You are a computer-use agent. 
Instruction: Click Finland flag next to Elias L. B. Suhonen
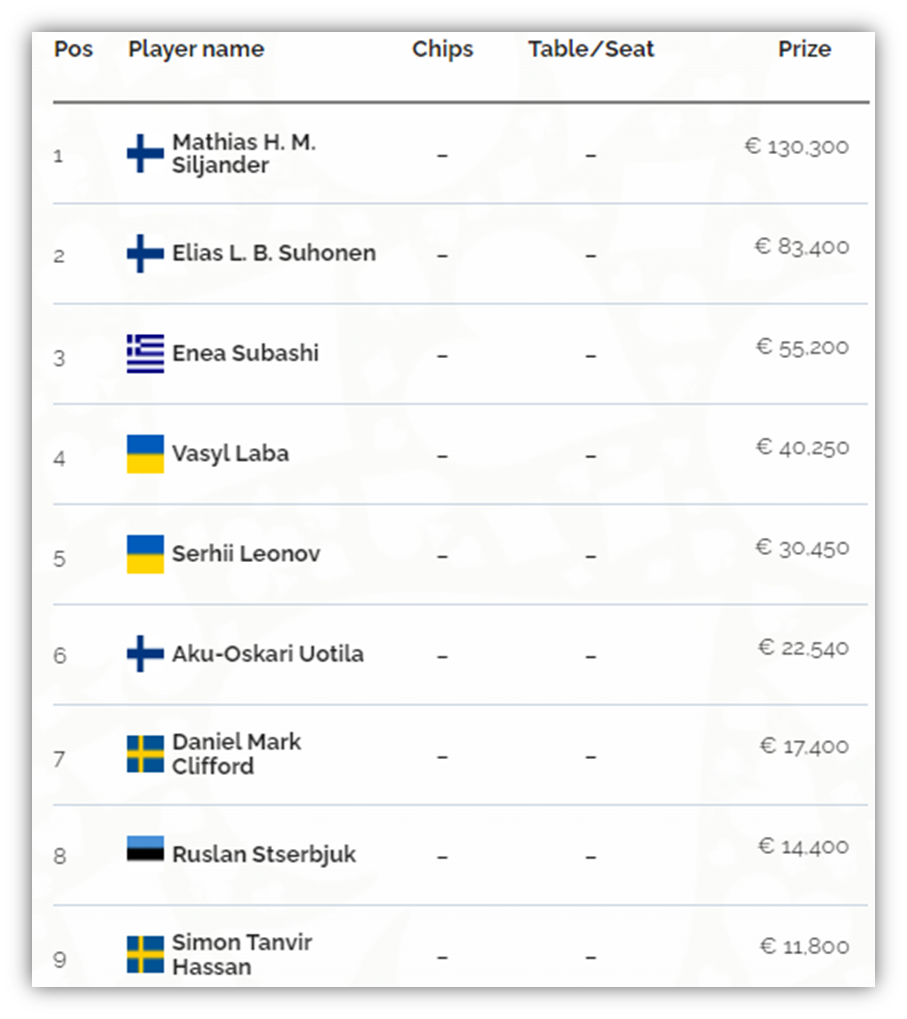[x=146, y=253]
